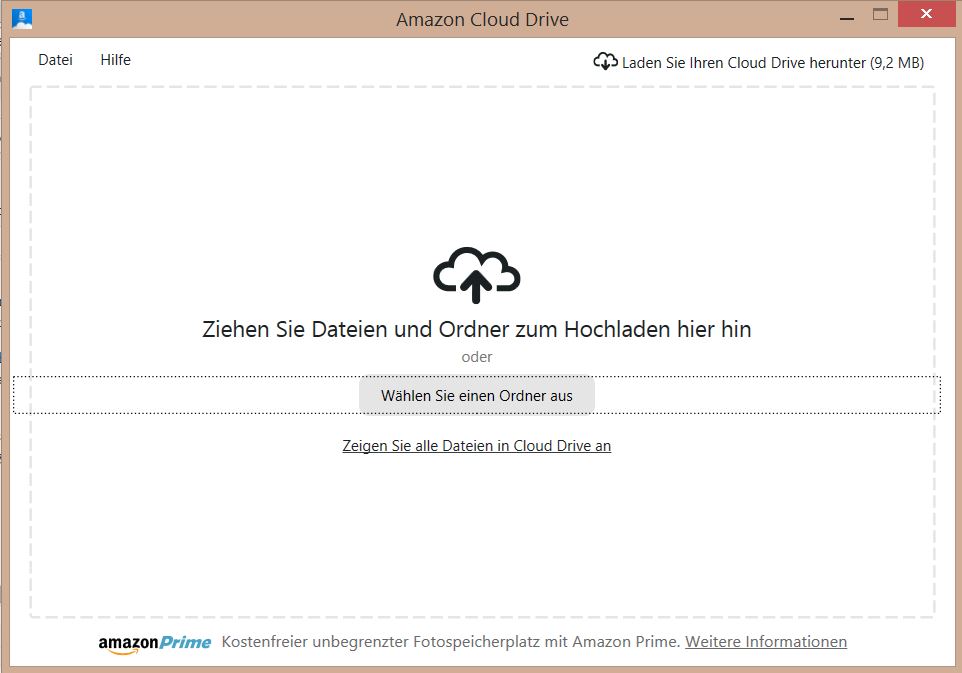The height and width of the screenshot is (673, 962).
Task: Click 'Laden Sie Ihren Cloud Drive herunter' link
Action: coord(772,63)
